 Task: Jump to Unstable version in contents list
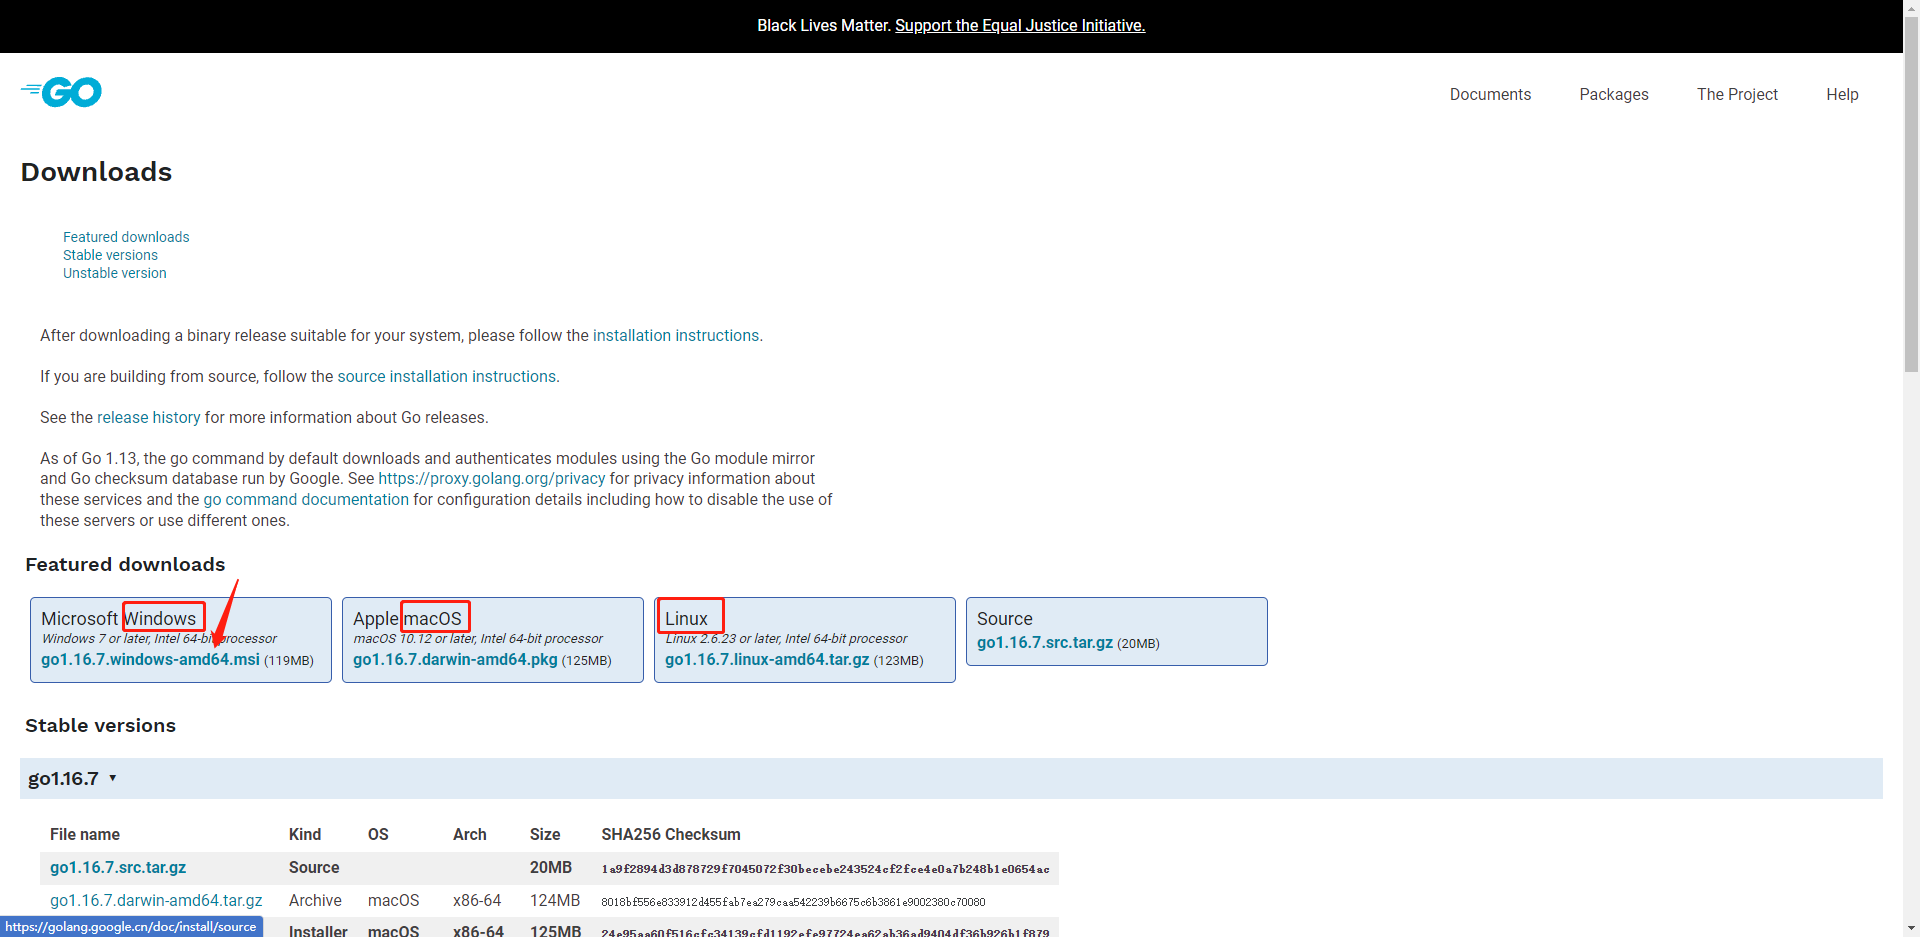(115, 273)
